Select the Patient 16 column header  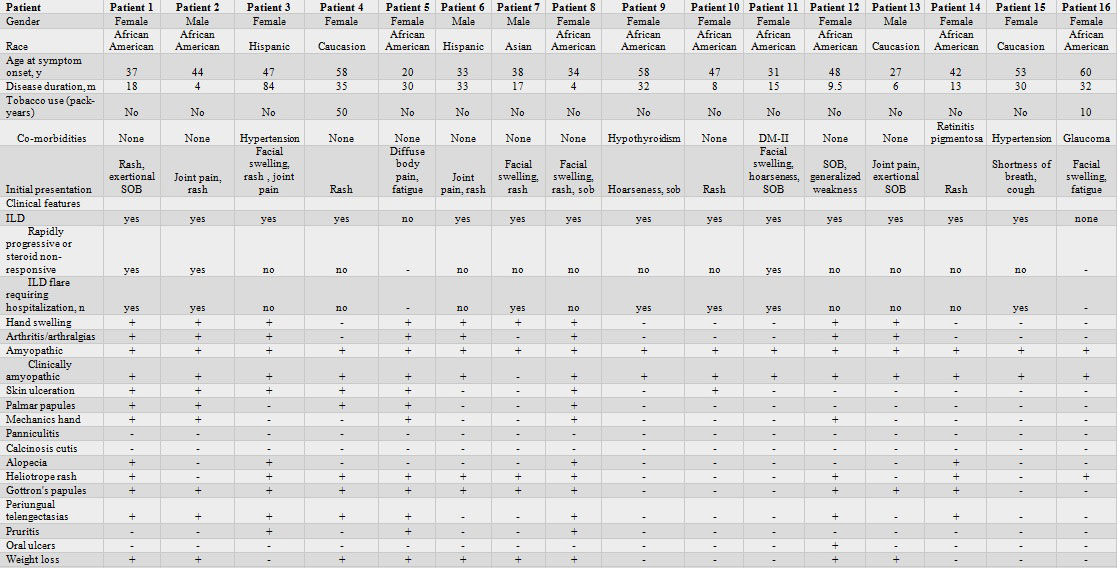coord(1086,7)
